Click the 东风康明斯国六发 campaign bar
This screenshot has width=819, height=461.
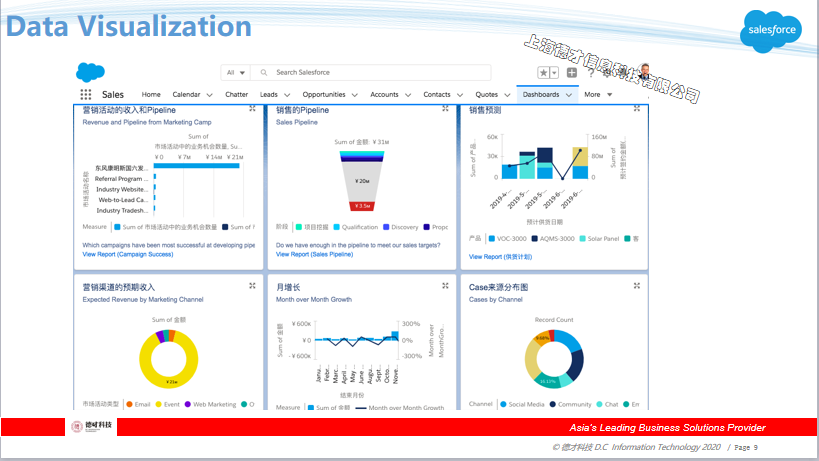pos(196,166)
